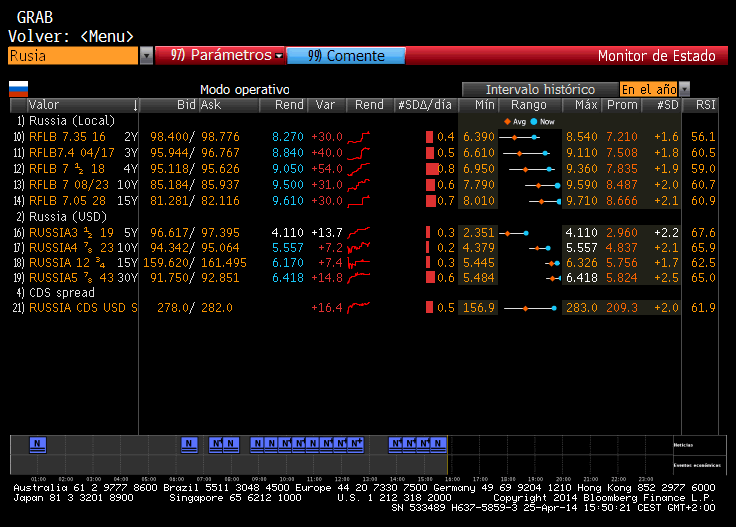Open the yield sparkline for RFLB 7 ½ 18

coord(359,169)
